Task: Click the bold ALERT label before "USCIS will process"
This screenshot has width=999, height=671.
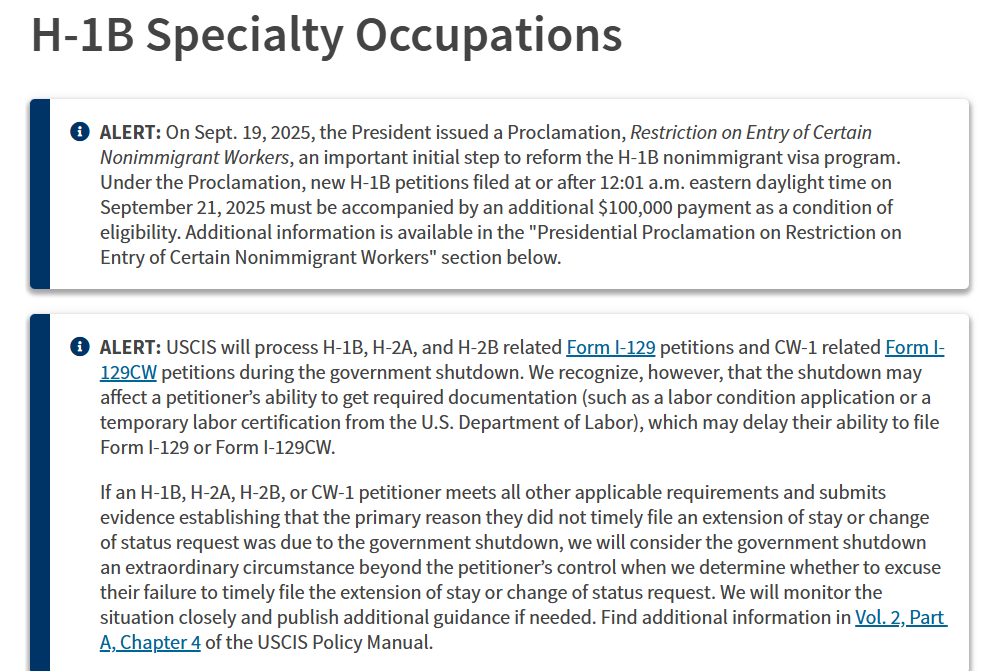Action: [130, 348]
